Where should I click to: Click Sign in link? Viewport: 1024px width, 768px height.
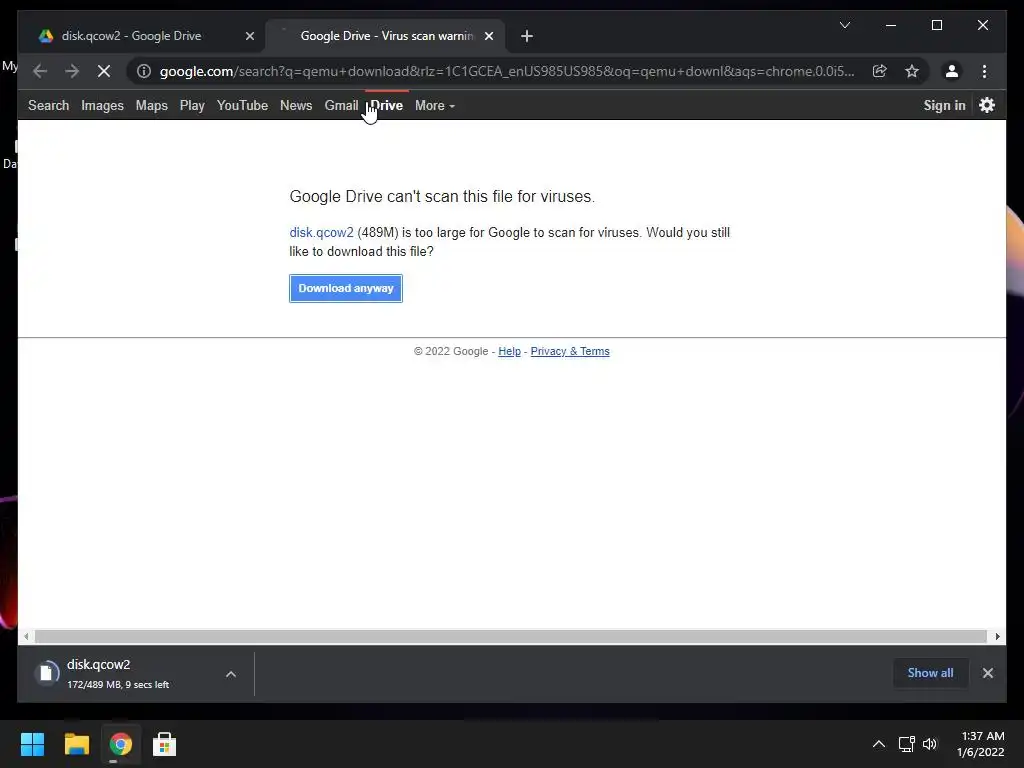(944, 105)
